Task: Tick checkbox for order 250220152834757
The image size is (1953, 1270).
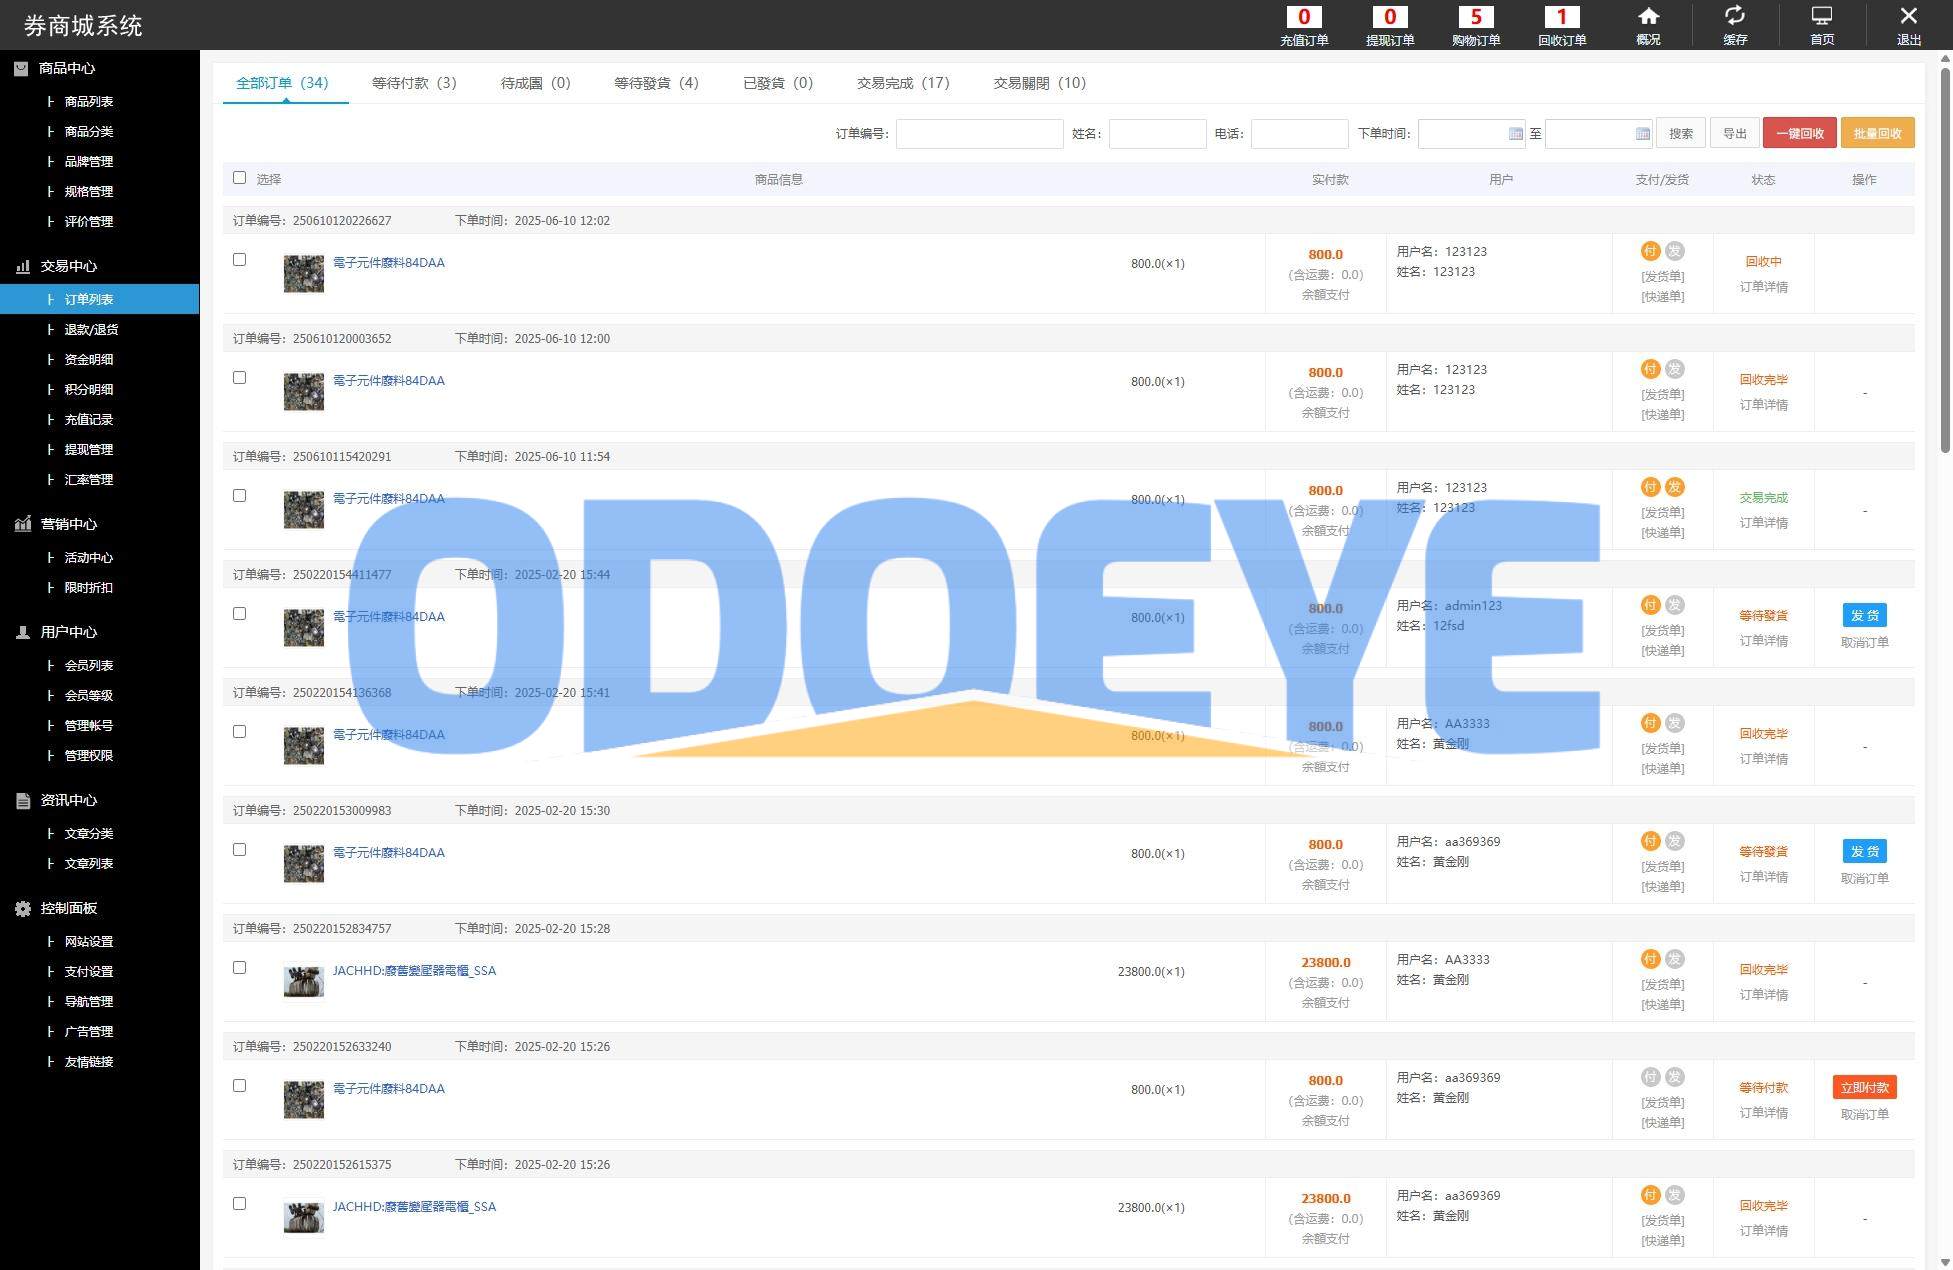Action: [x=239, y=968]
